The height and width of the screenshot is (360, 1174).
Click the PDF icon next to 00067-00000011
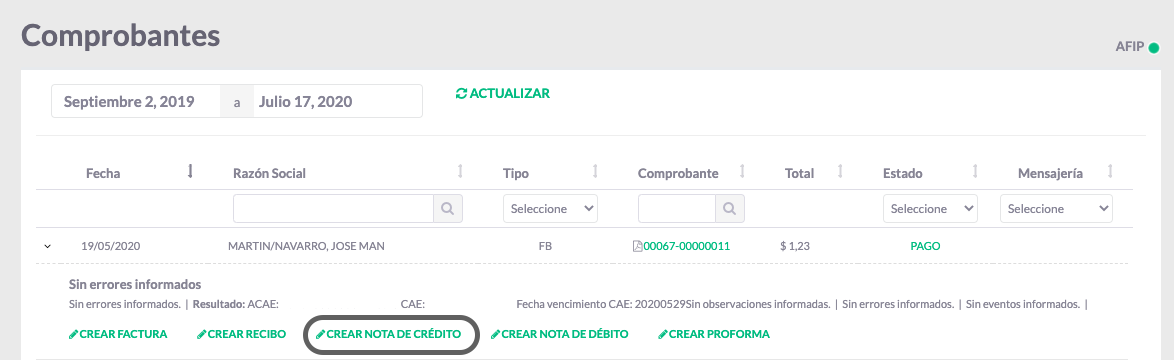(638, 245)
